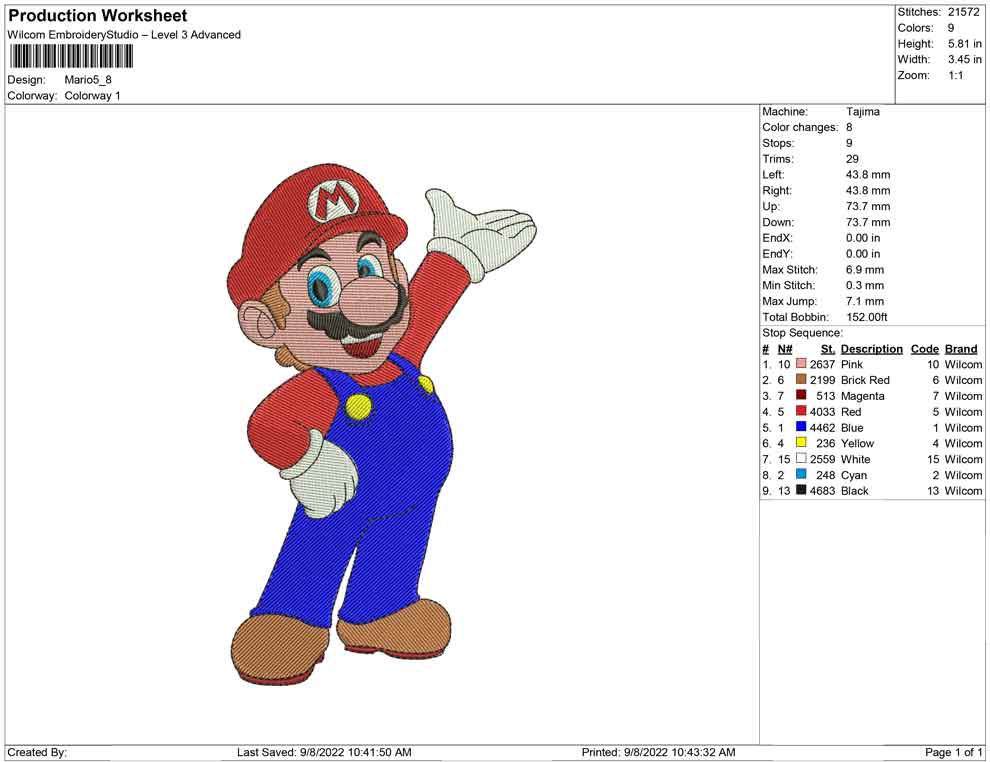This screenshot has width=990, height=762.
Task: Click the 'Stop Sequence:' label
Action: click(x=802, y=333)
